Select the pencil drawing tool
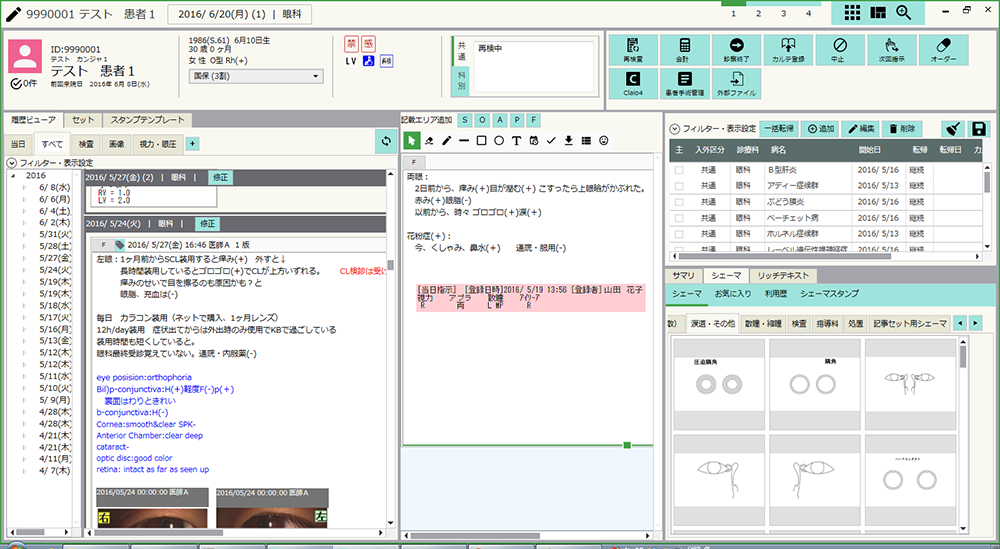 (x=446, y=141)
